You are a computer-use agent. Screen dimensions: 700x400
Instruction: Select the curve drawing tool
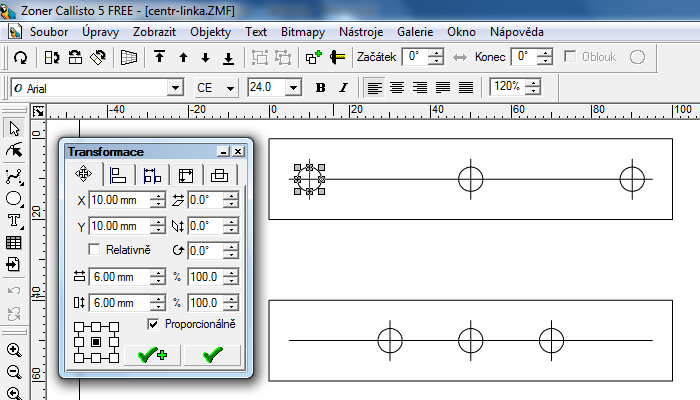[x=14, y=177]
